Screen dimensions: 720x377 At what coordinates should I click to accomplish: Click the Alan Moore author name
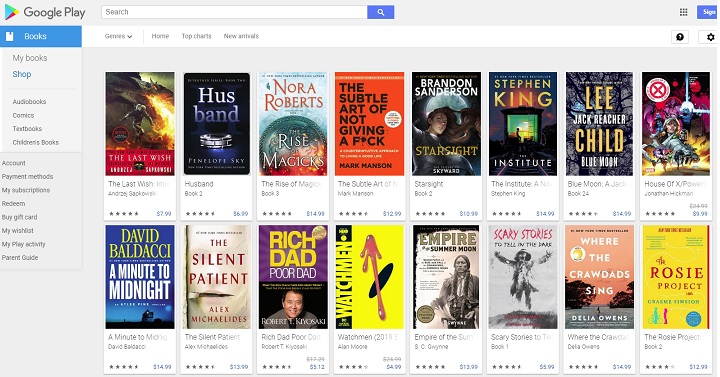(x=352, y=347)
